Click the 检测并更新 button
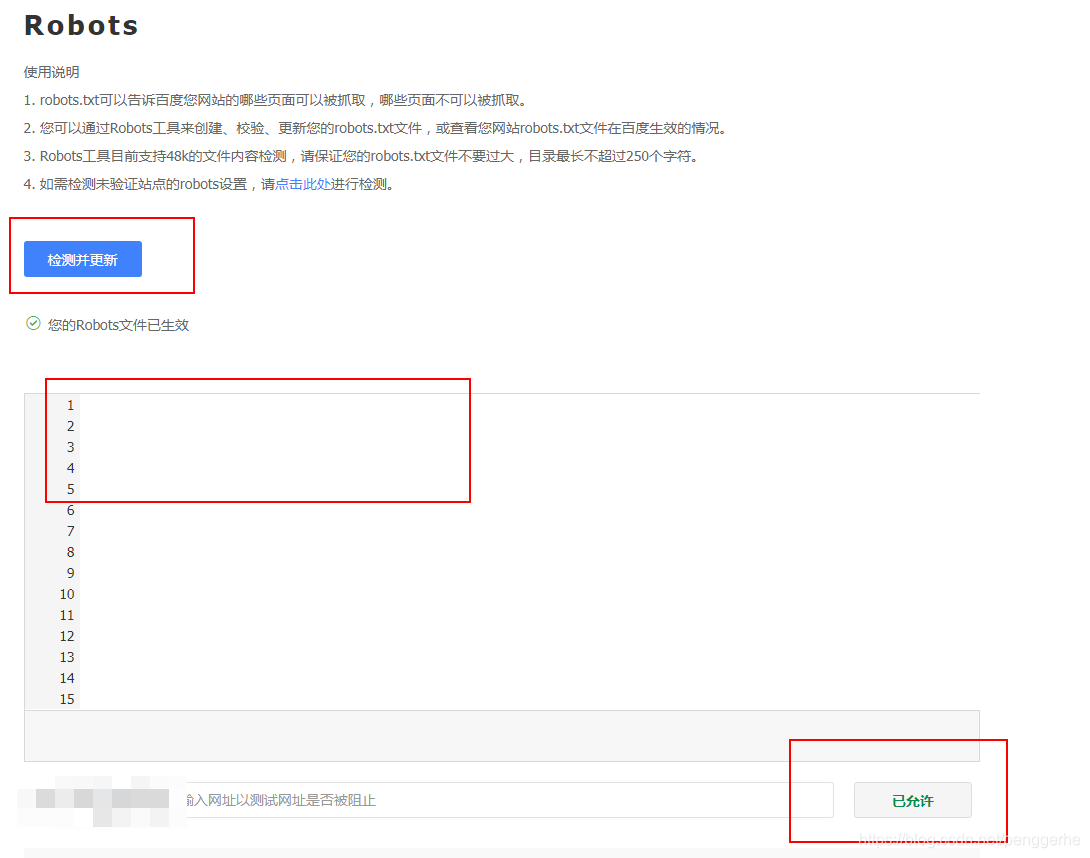 (x=83, y=259)
